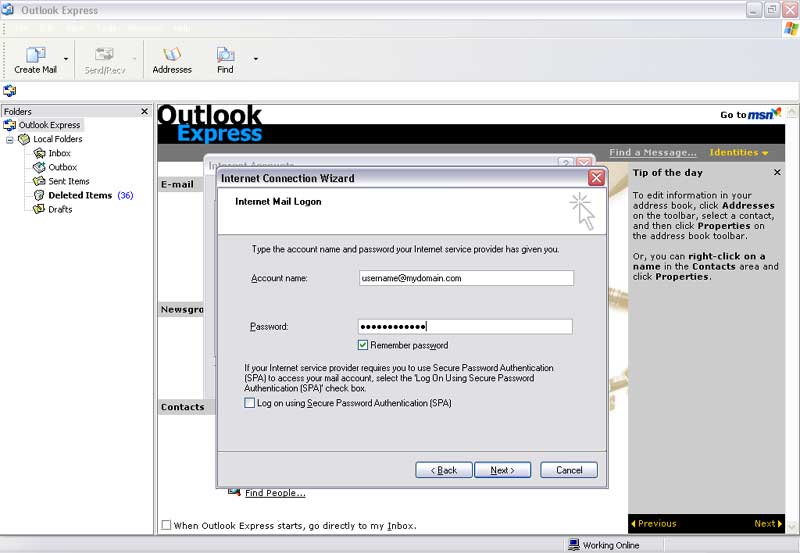Click the Local Folders icon
The width and height of the screenshot is (800, 553).
pyautogui.click(x=24, y=139)
